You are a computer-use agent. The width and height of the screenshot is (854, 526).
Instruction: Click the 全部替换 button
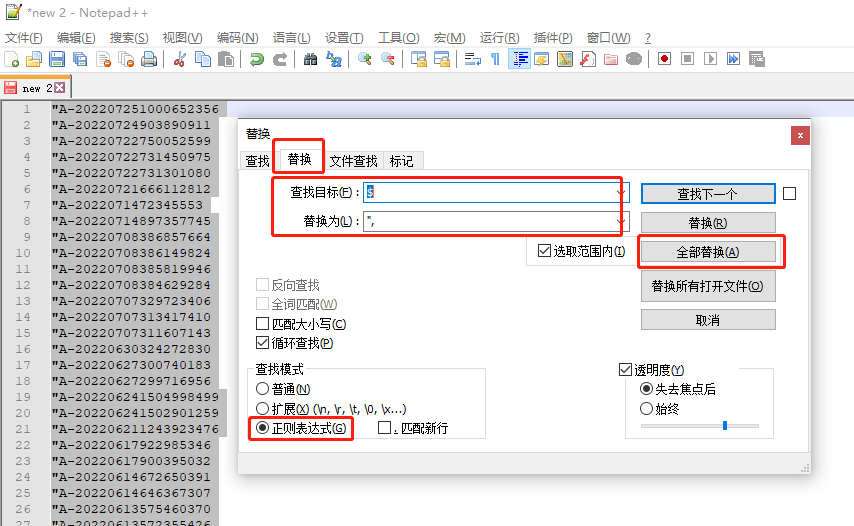pyautogui.click(x=708, y=252)
